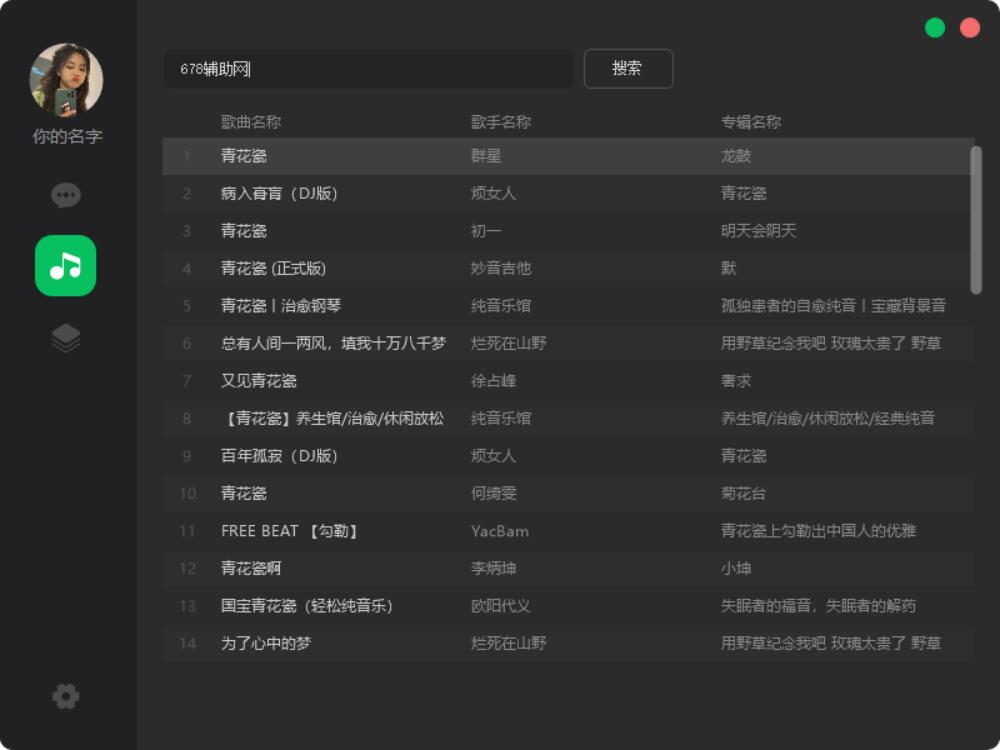The height and width of the screenshot is (750, 1000).
Task: Click the 歌曲名称 column header
Action: pyautogui.click(x=251, y=122)
